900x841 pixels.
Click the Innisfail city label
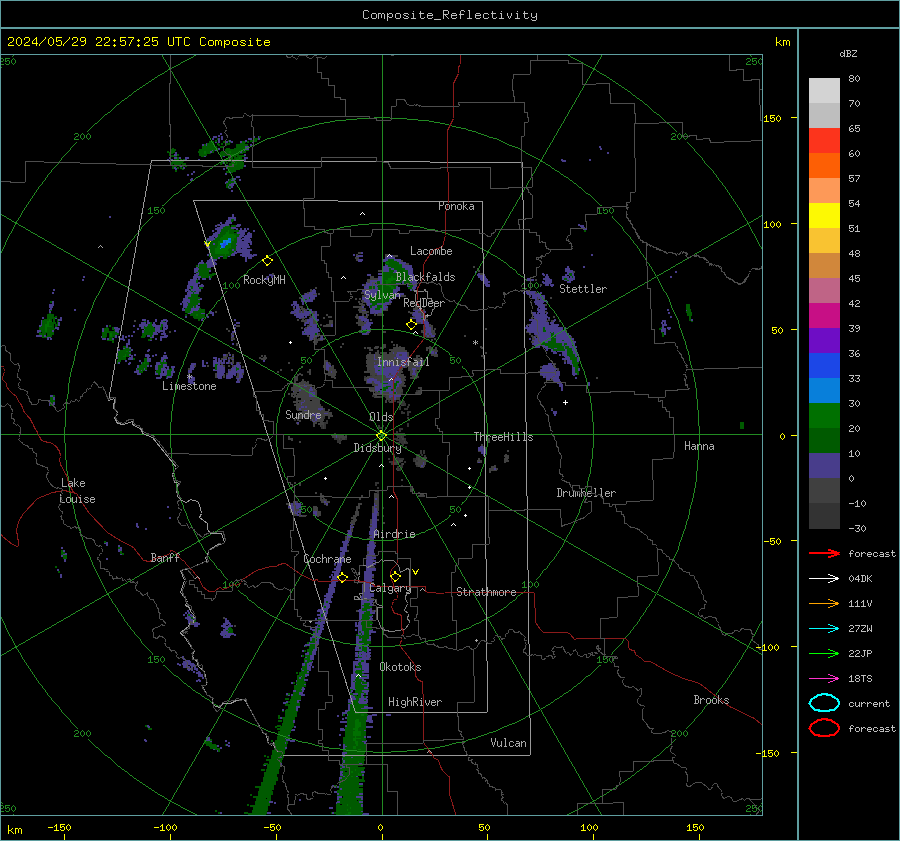[403, 362]
